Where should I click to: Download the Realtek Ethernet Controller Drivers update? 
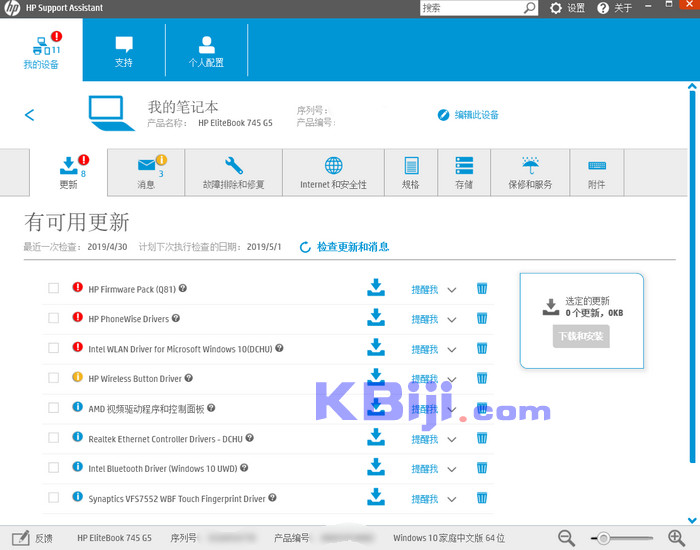(376, 438)
